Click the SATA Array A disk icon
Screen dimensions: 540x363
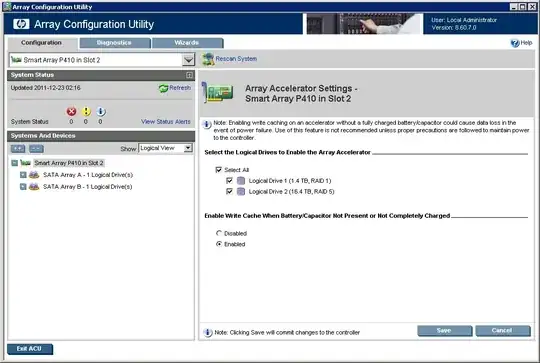34,175
